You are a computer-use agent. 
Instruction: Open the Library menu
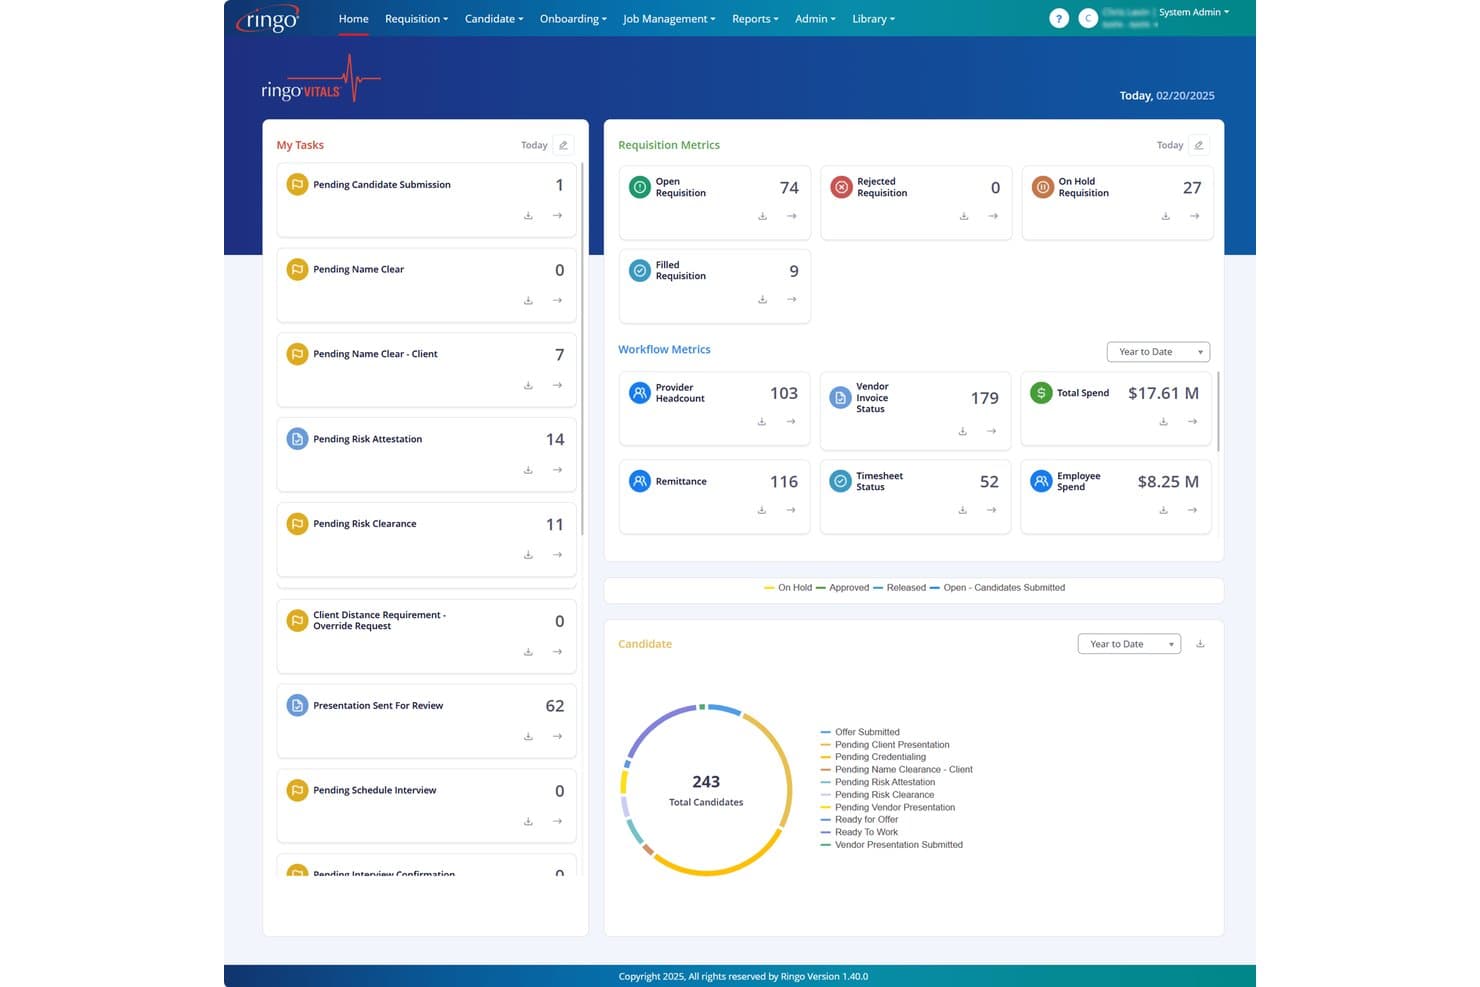pos(874,19)
